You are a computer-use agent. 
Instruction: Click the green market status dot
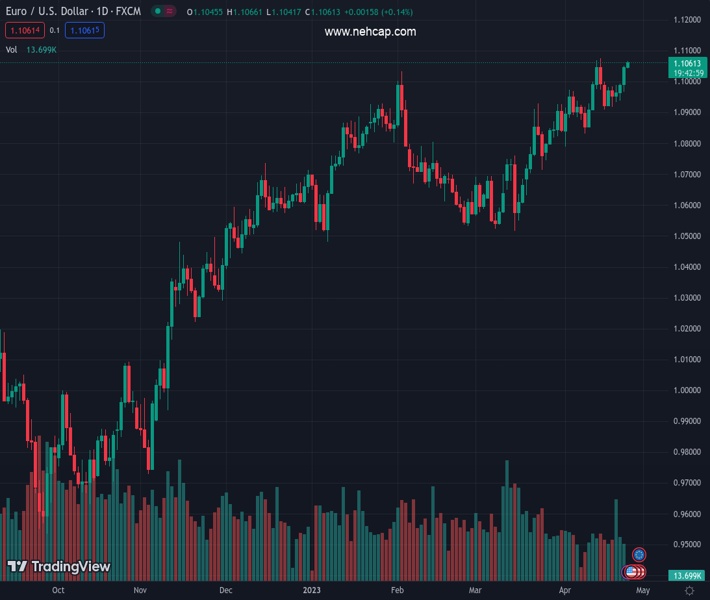pos(158,11)
